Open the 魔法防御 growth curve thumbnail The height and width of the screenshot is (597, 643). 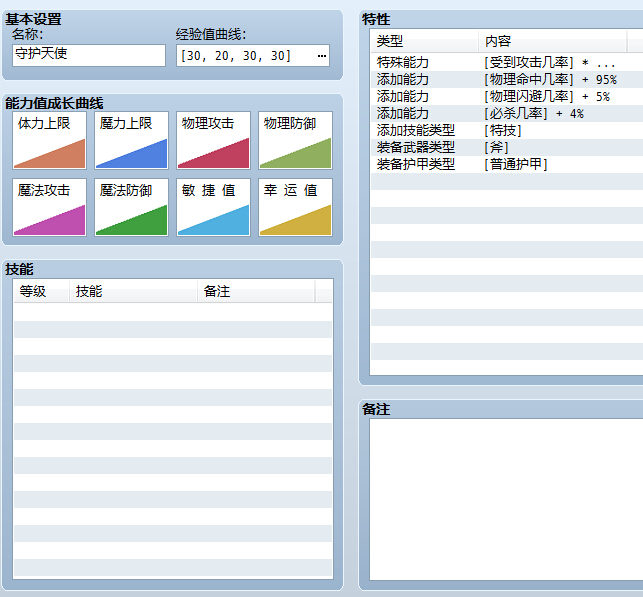(131, 207)
